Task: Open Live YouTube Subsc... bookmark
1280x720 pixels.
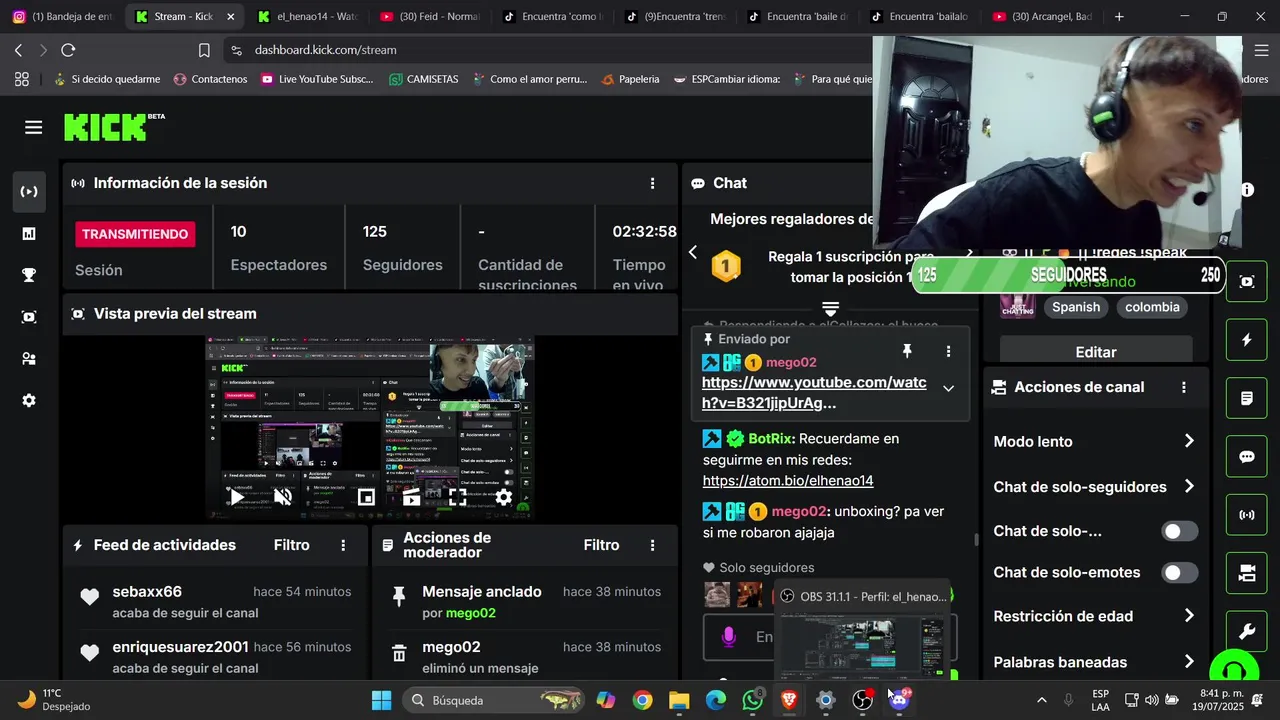Action: coord(316,79)
